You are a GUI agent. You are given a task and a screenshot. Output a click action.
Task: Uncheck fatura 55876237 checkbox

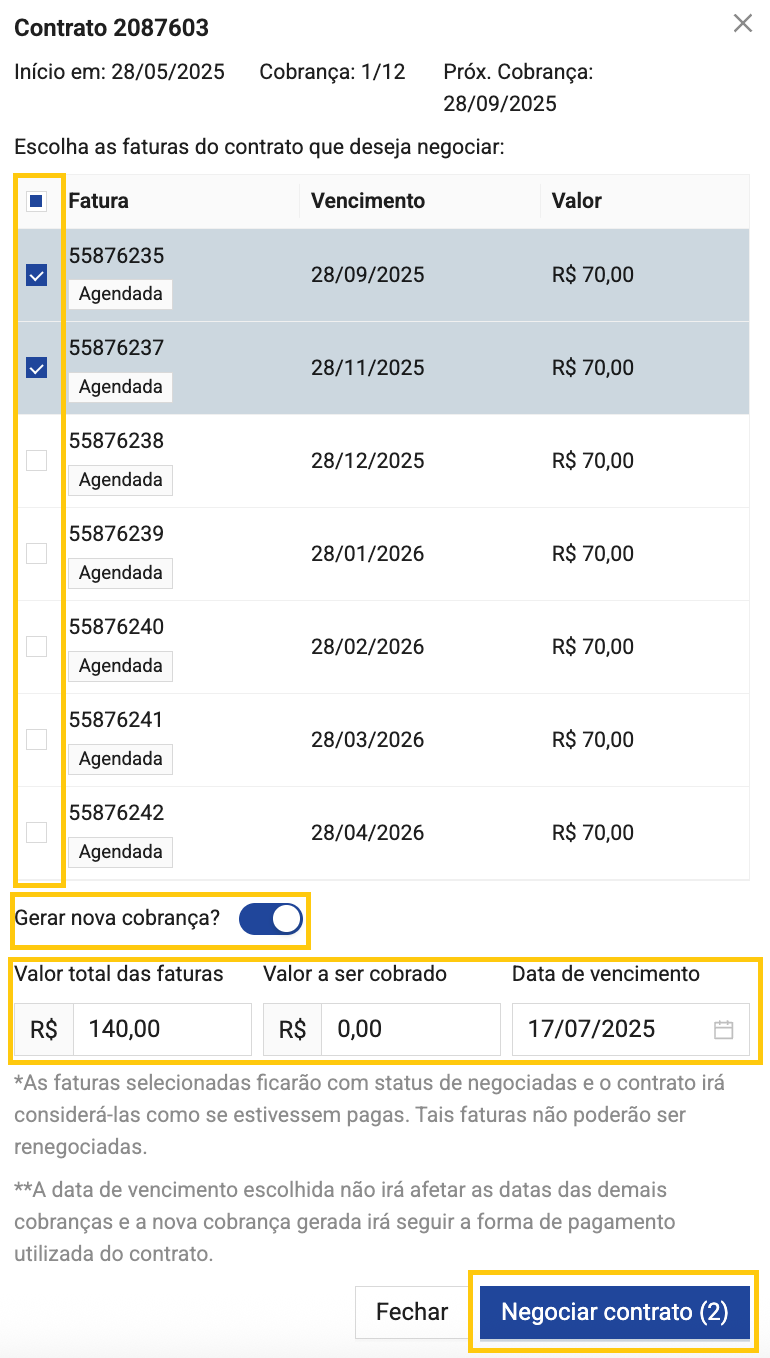pos(36,368)
